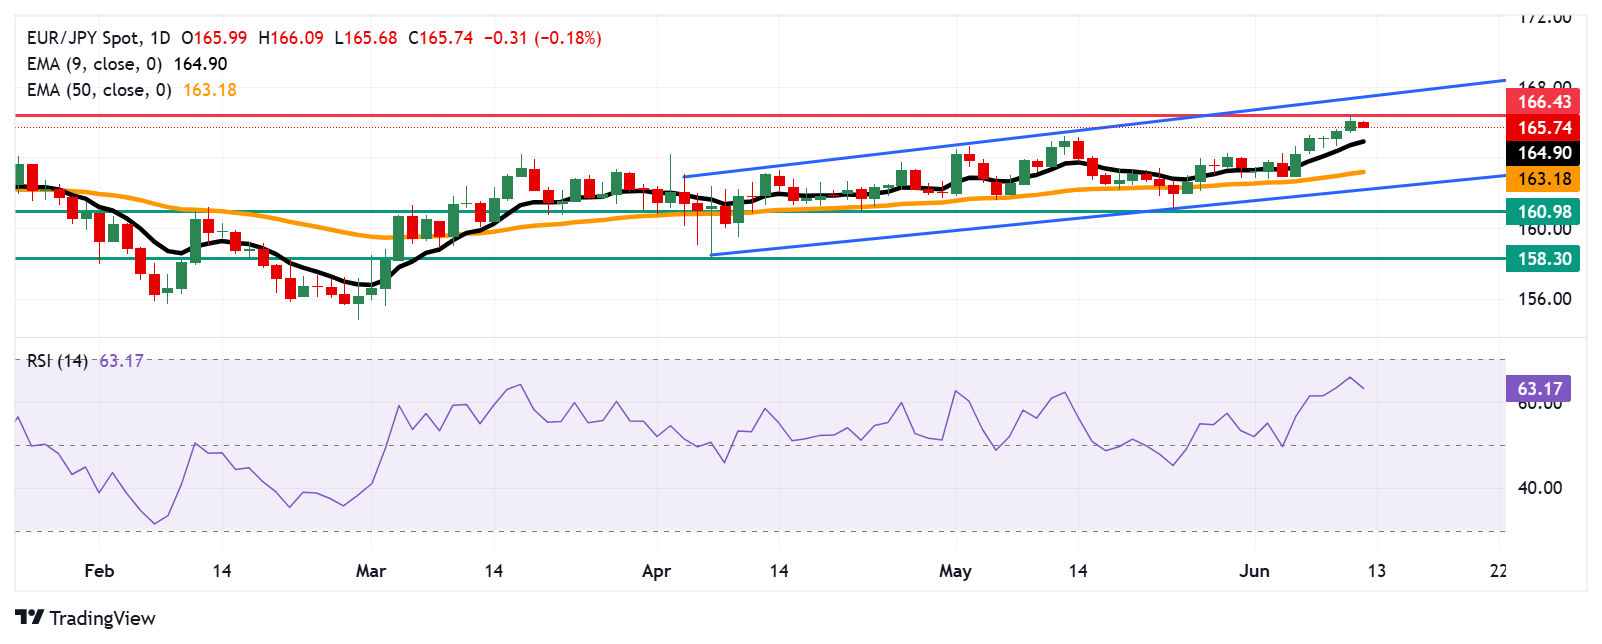Click the May label on time axis

coord(955,571)
